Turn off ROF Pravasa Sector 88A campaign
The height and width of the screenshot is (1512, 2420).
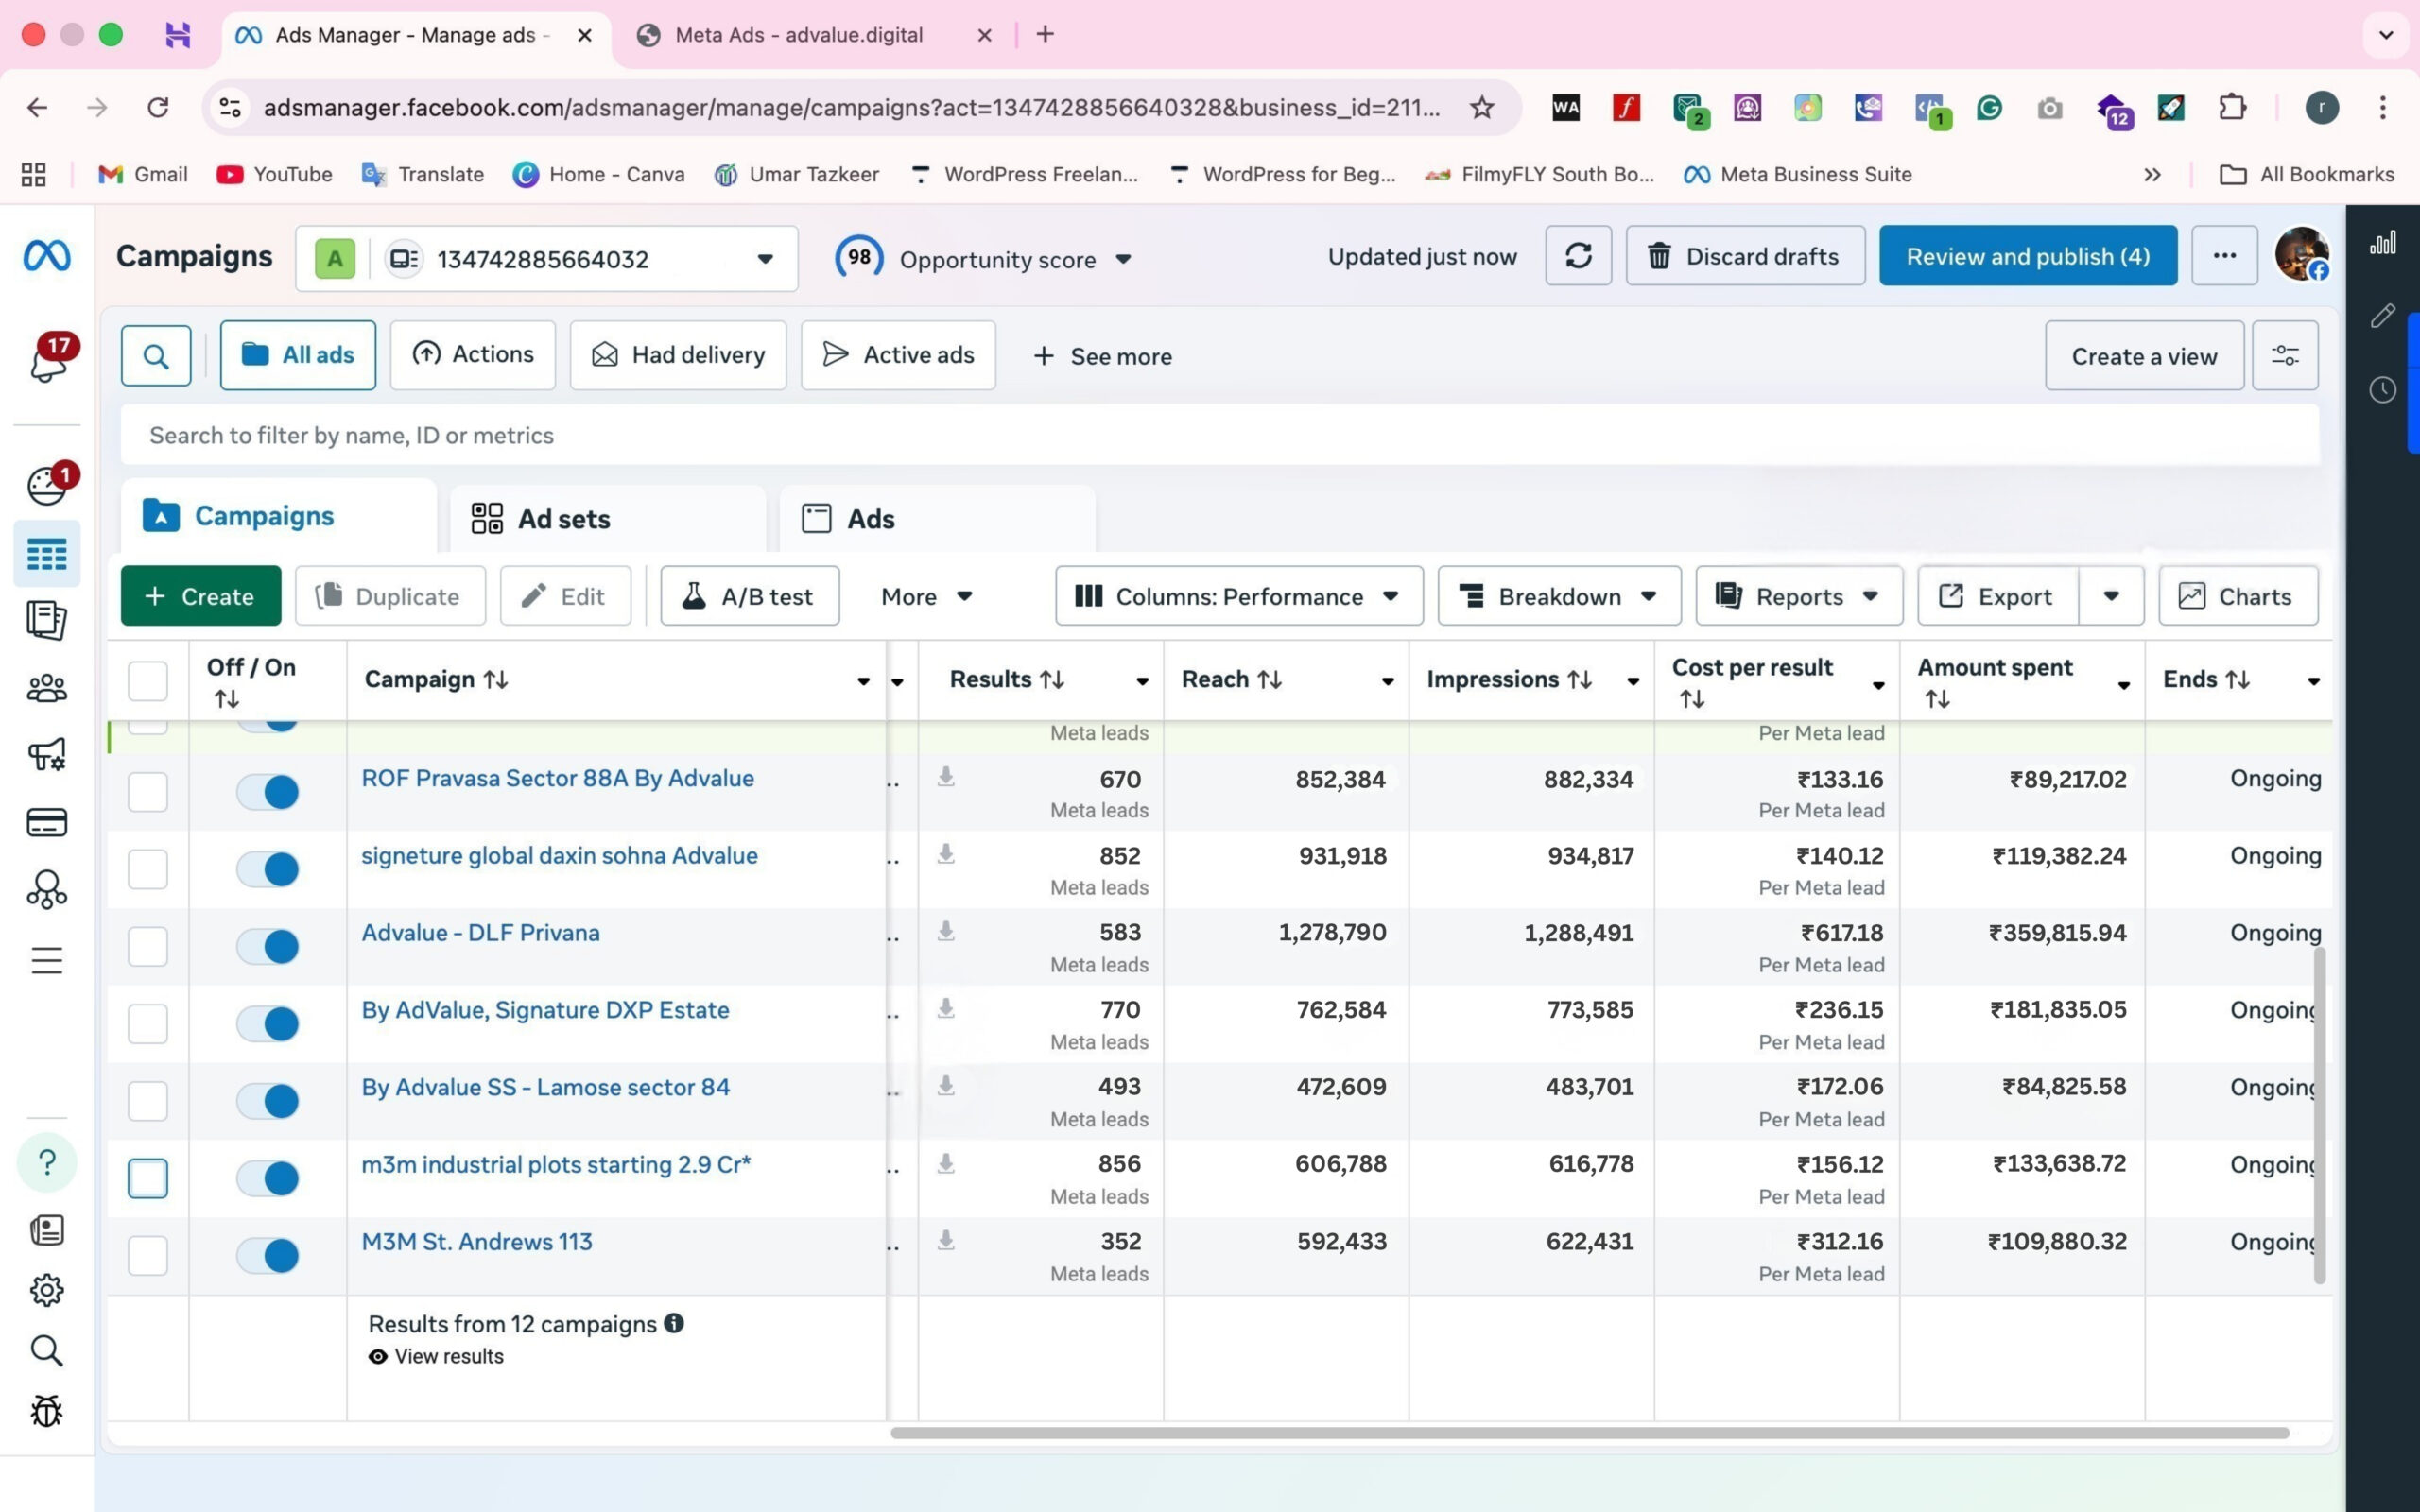tap(268, 792)
